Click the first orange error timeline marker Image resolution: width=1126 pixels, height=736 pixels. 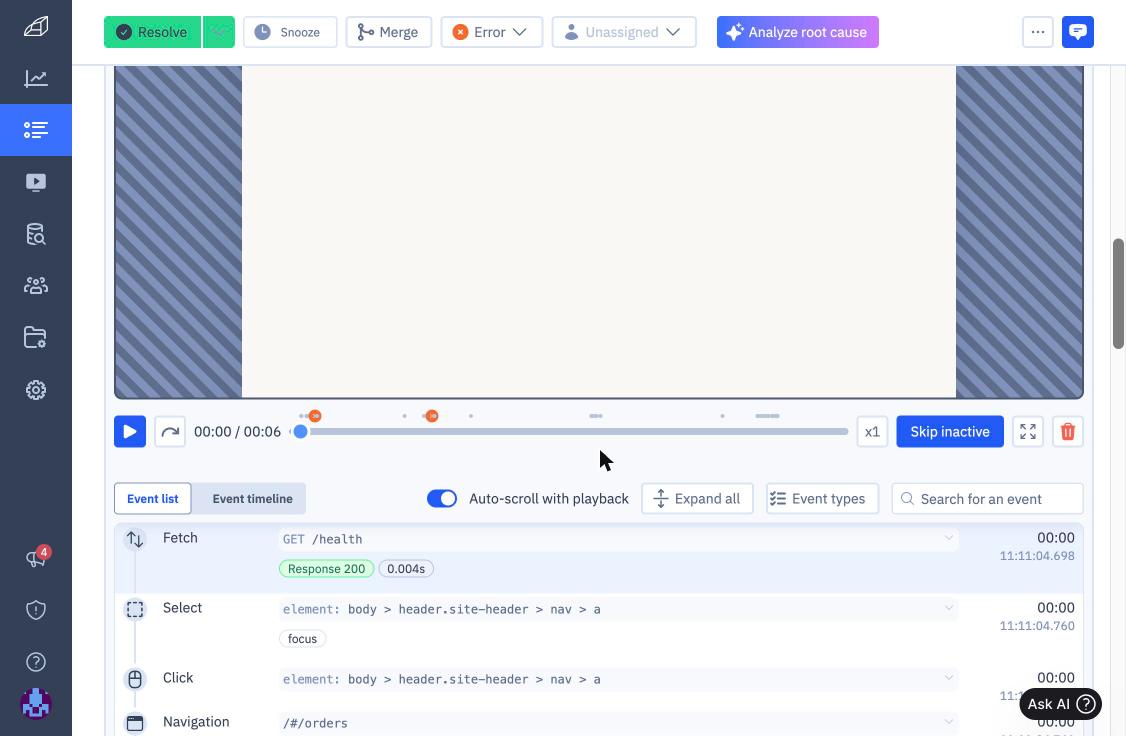tap(315, 416)
